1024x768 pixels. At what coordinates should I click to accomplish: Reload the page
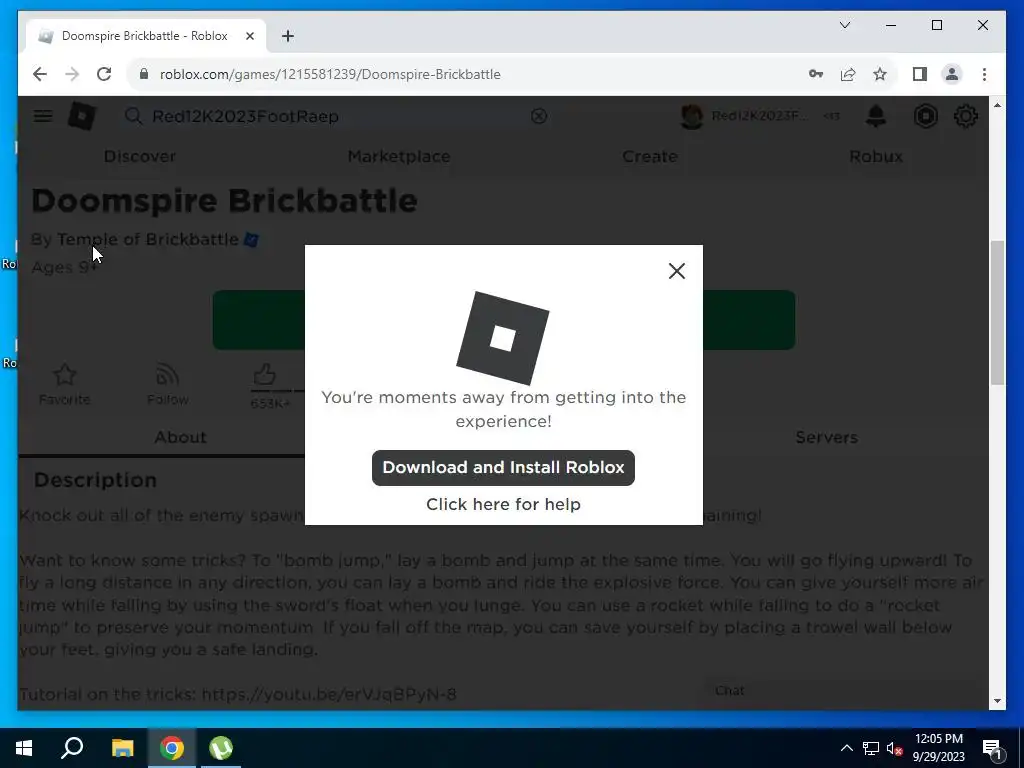(104, 74)
